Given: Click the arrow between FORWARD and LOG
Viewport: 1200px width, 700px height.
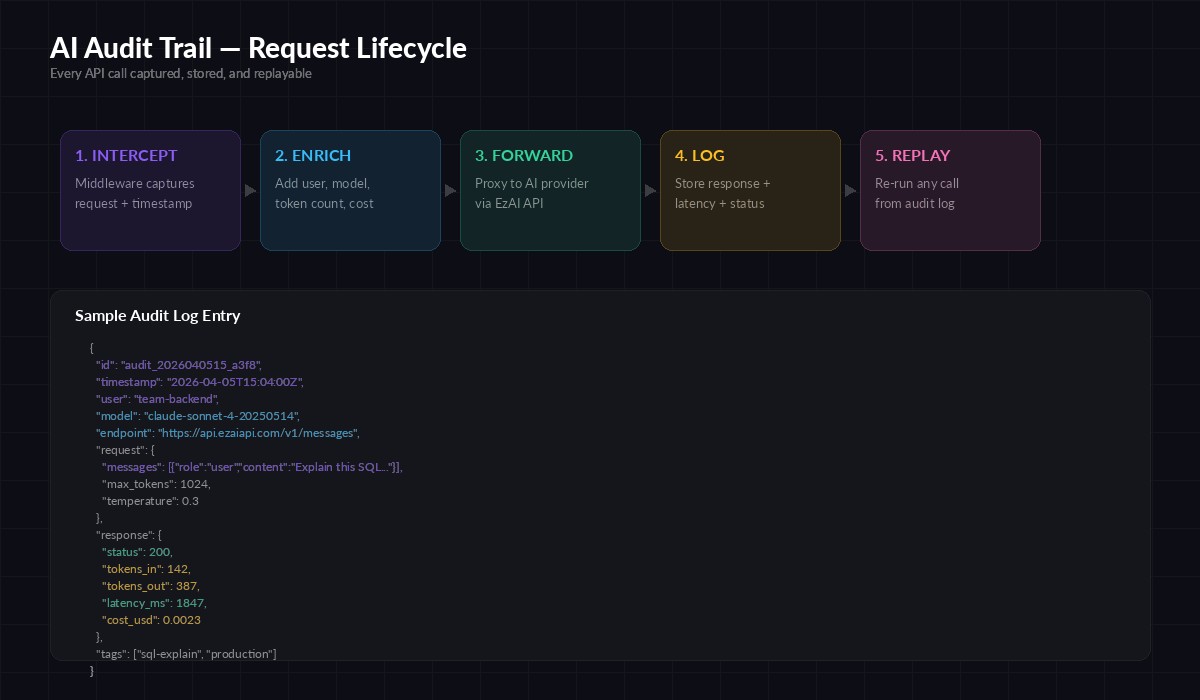Looking at the screenshot, I should 650,190.
